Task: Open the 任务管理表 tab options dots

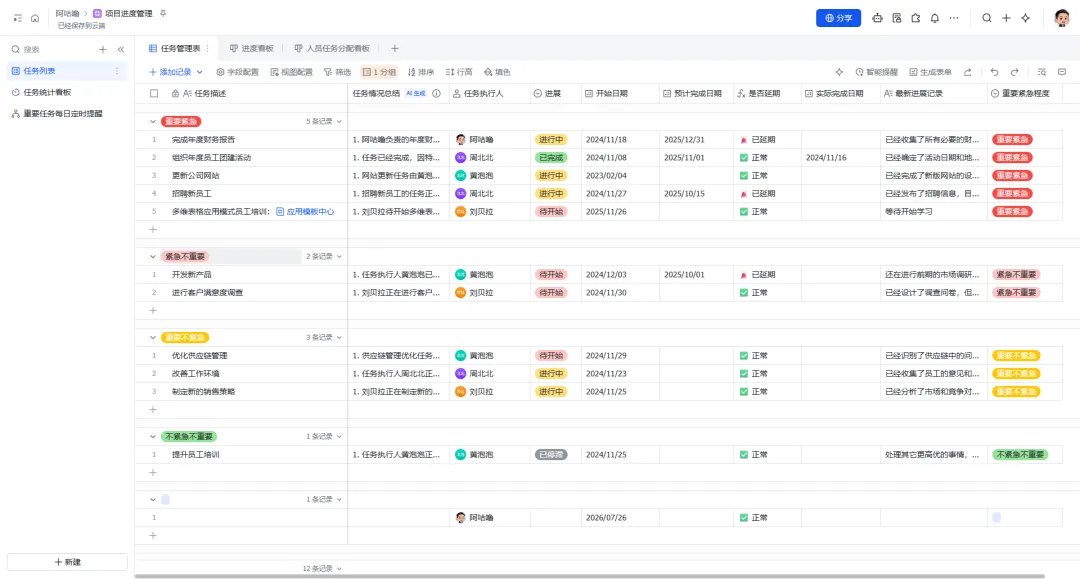Action: tap(207, 48)
